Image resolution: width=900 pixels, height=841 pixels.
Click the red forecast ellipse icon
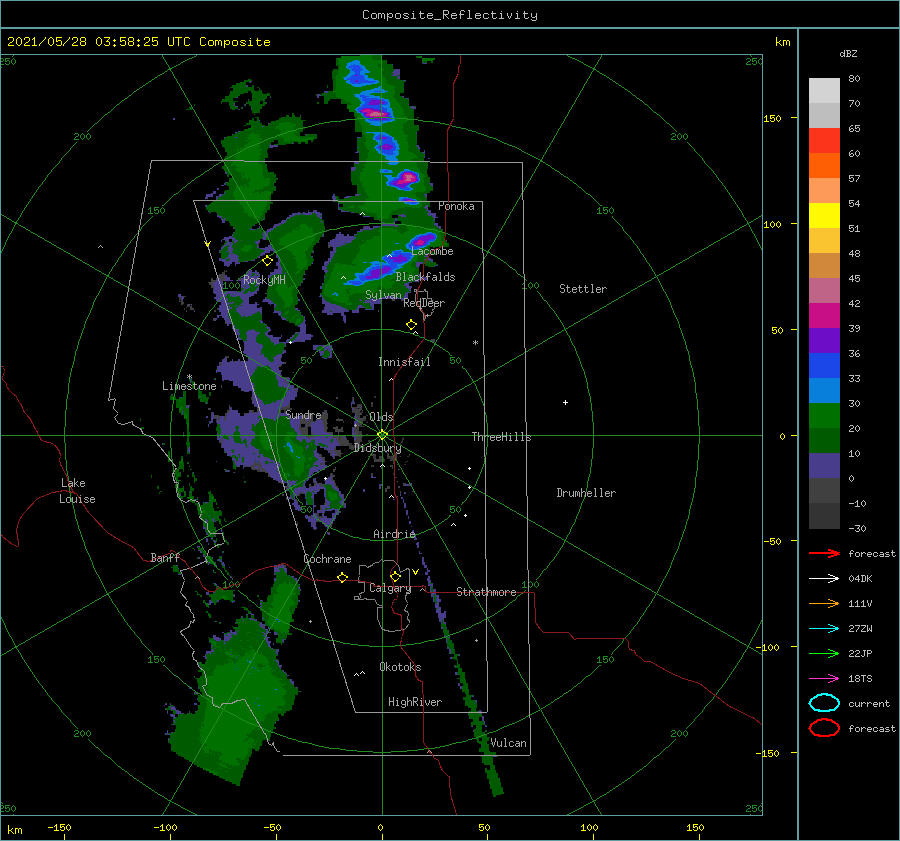coord(824,728)
